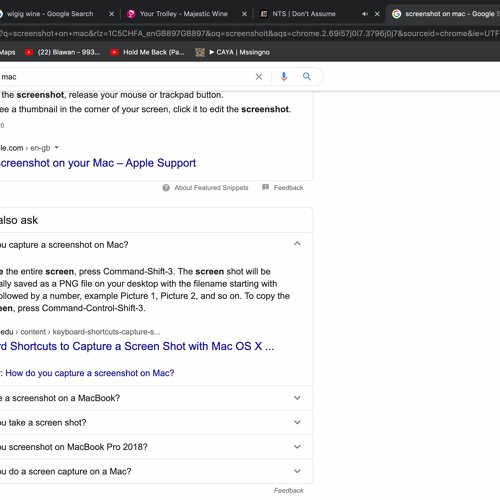This screenshot has height=500, width=500.
Task: Expand the 'take a screen shot?' question
Action: [x=297, y=422]
